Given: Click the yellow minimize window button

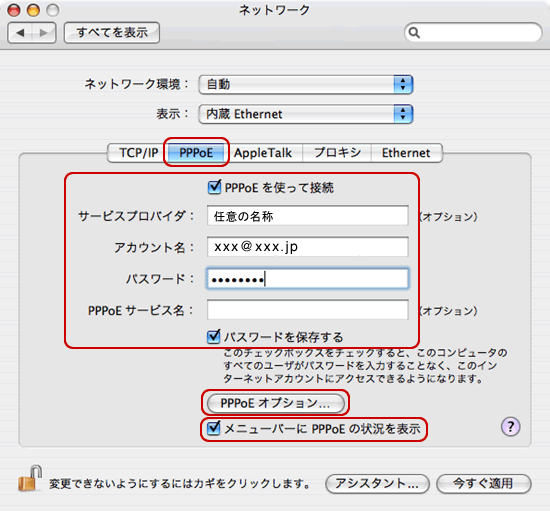Looking at the screenshot, I should 33,10.
